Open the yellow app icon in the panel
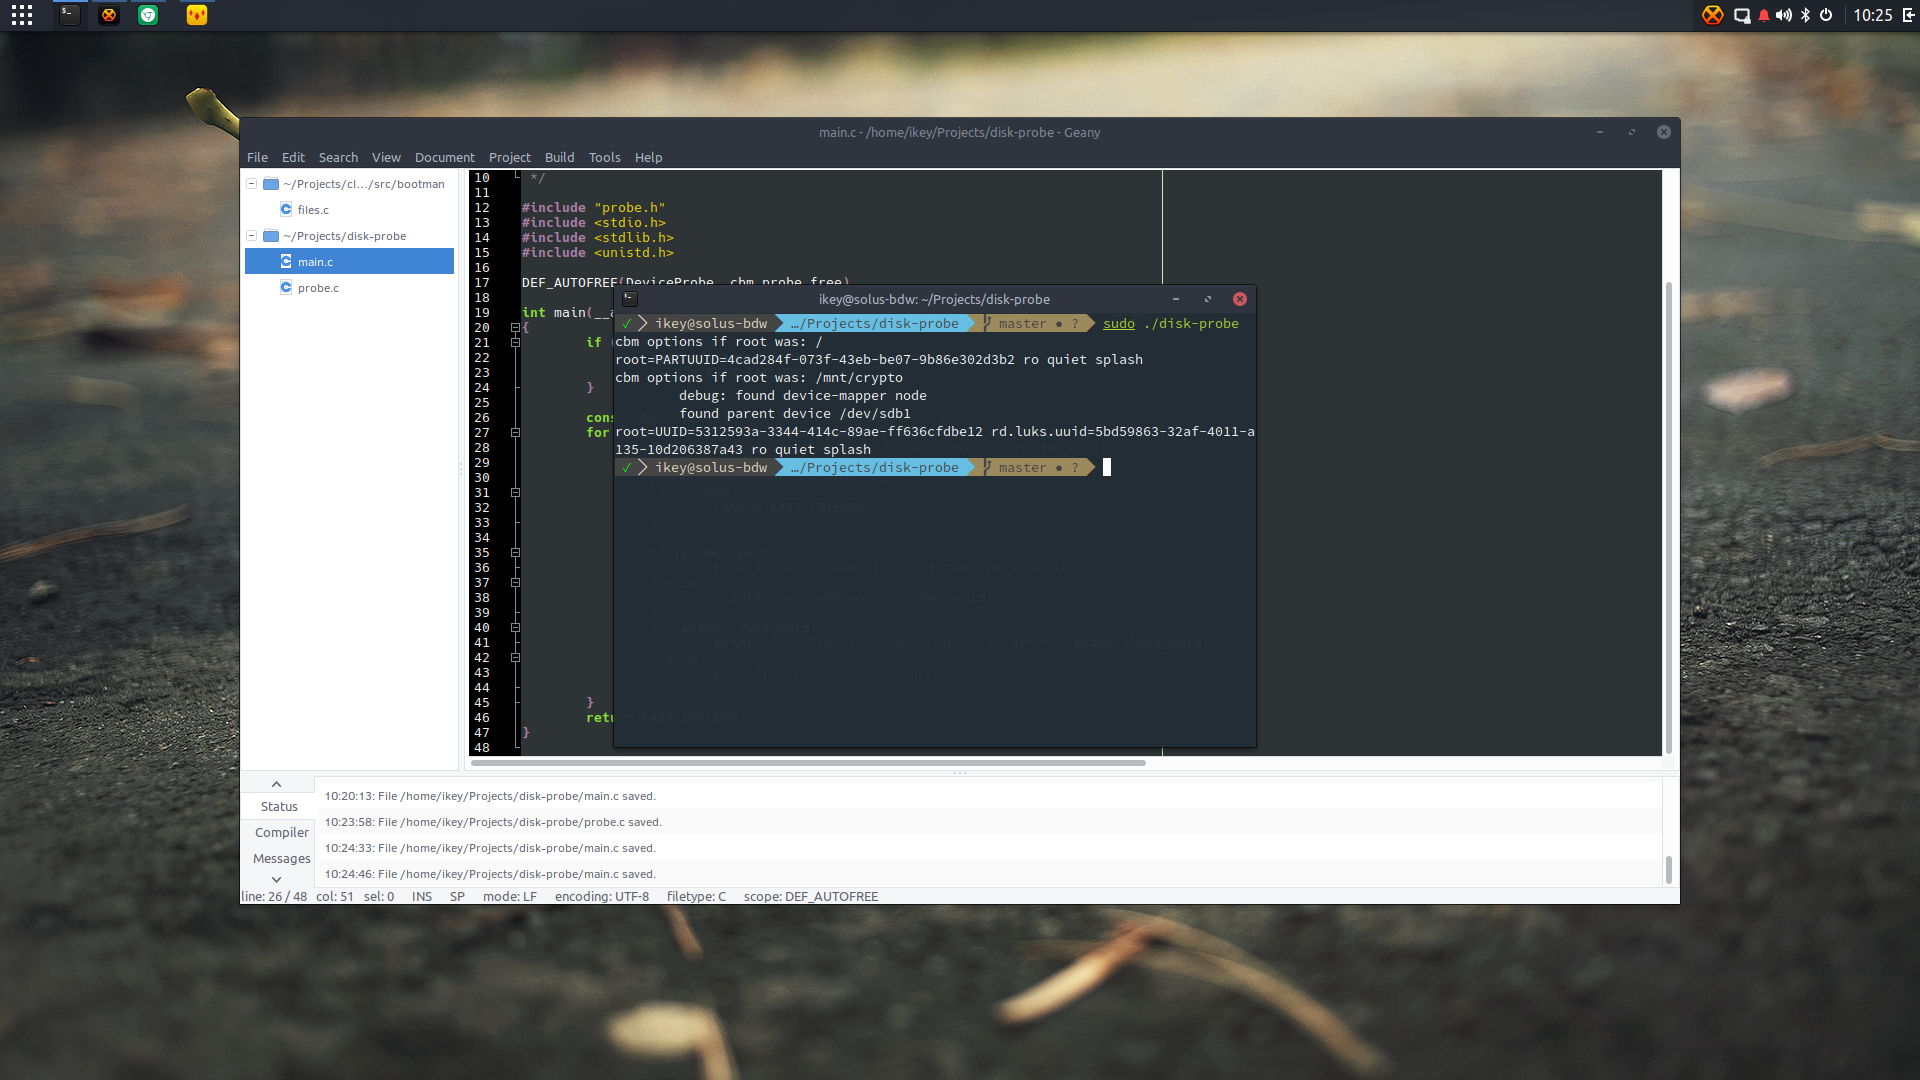Screen dimensions: 1920x1080 (x=197, y=15)
